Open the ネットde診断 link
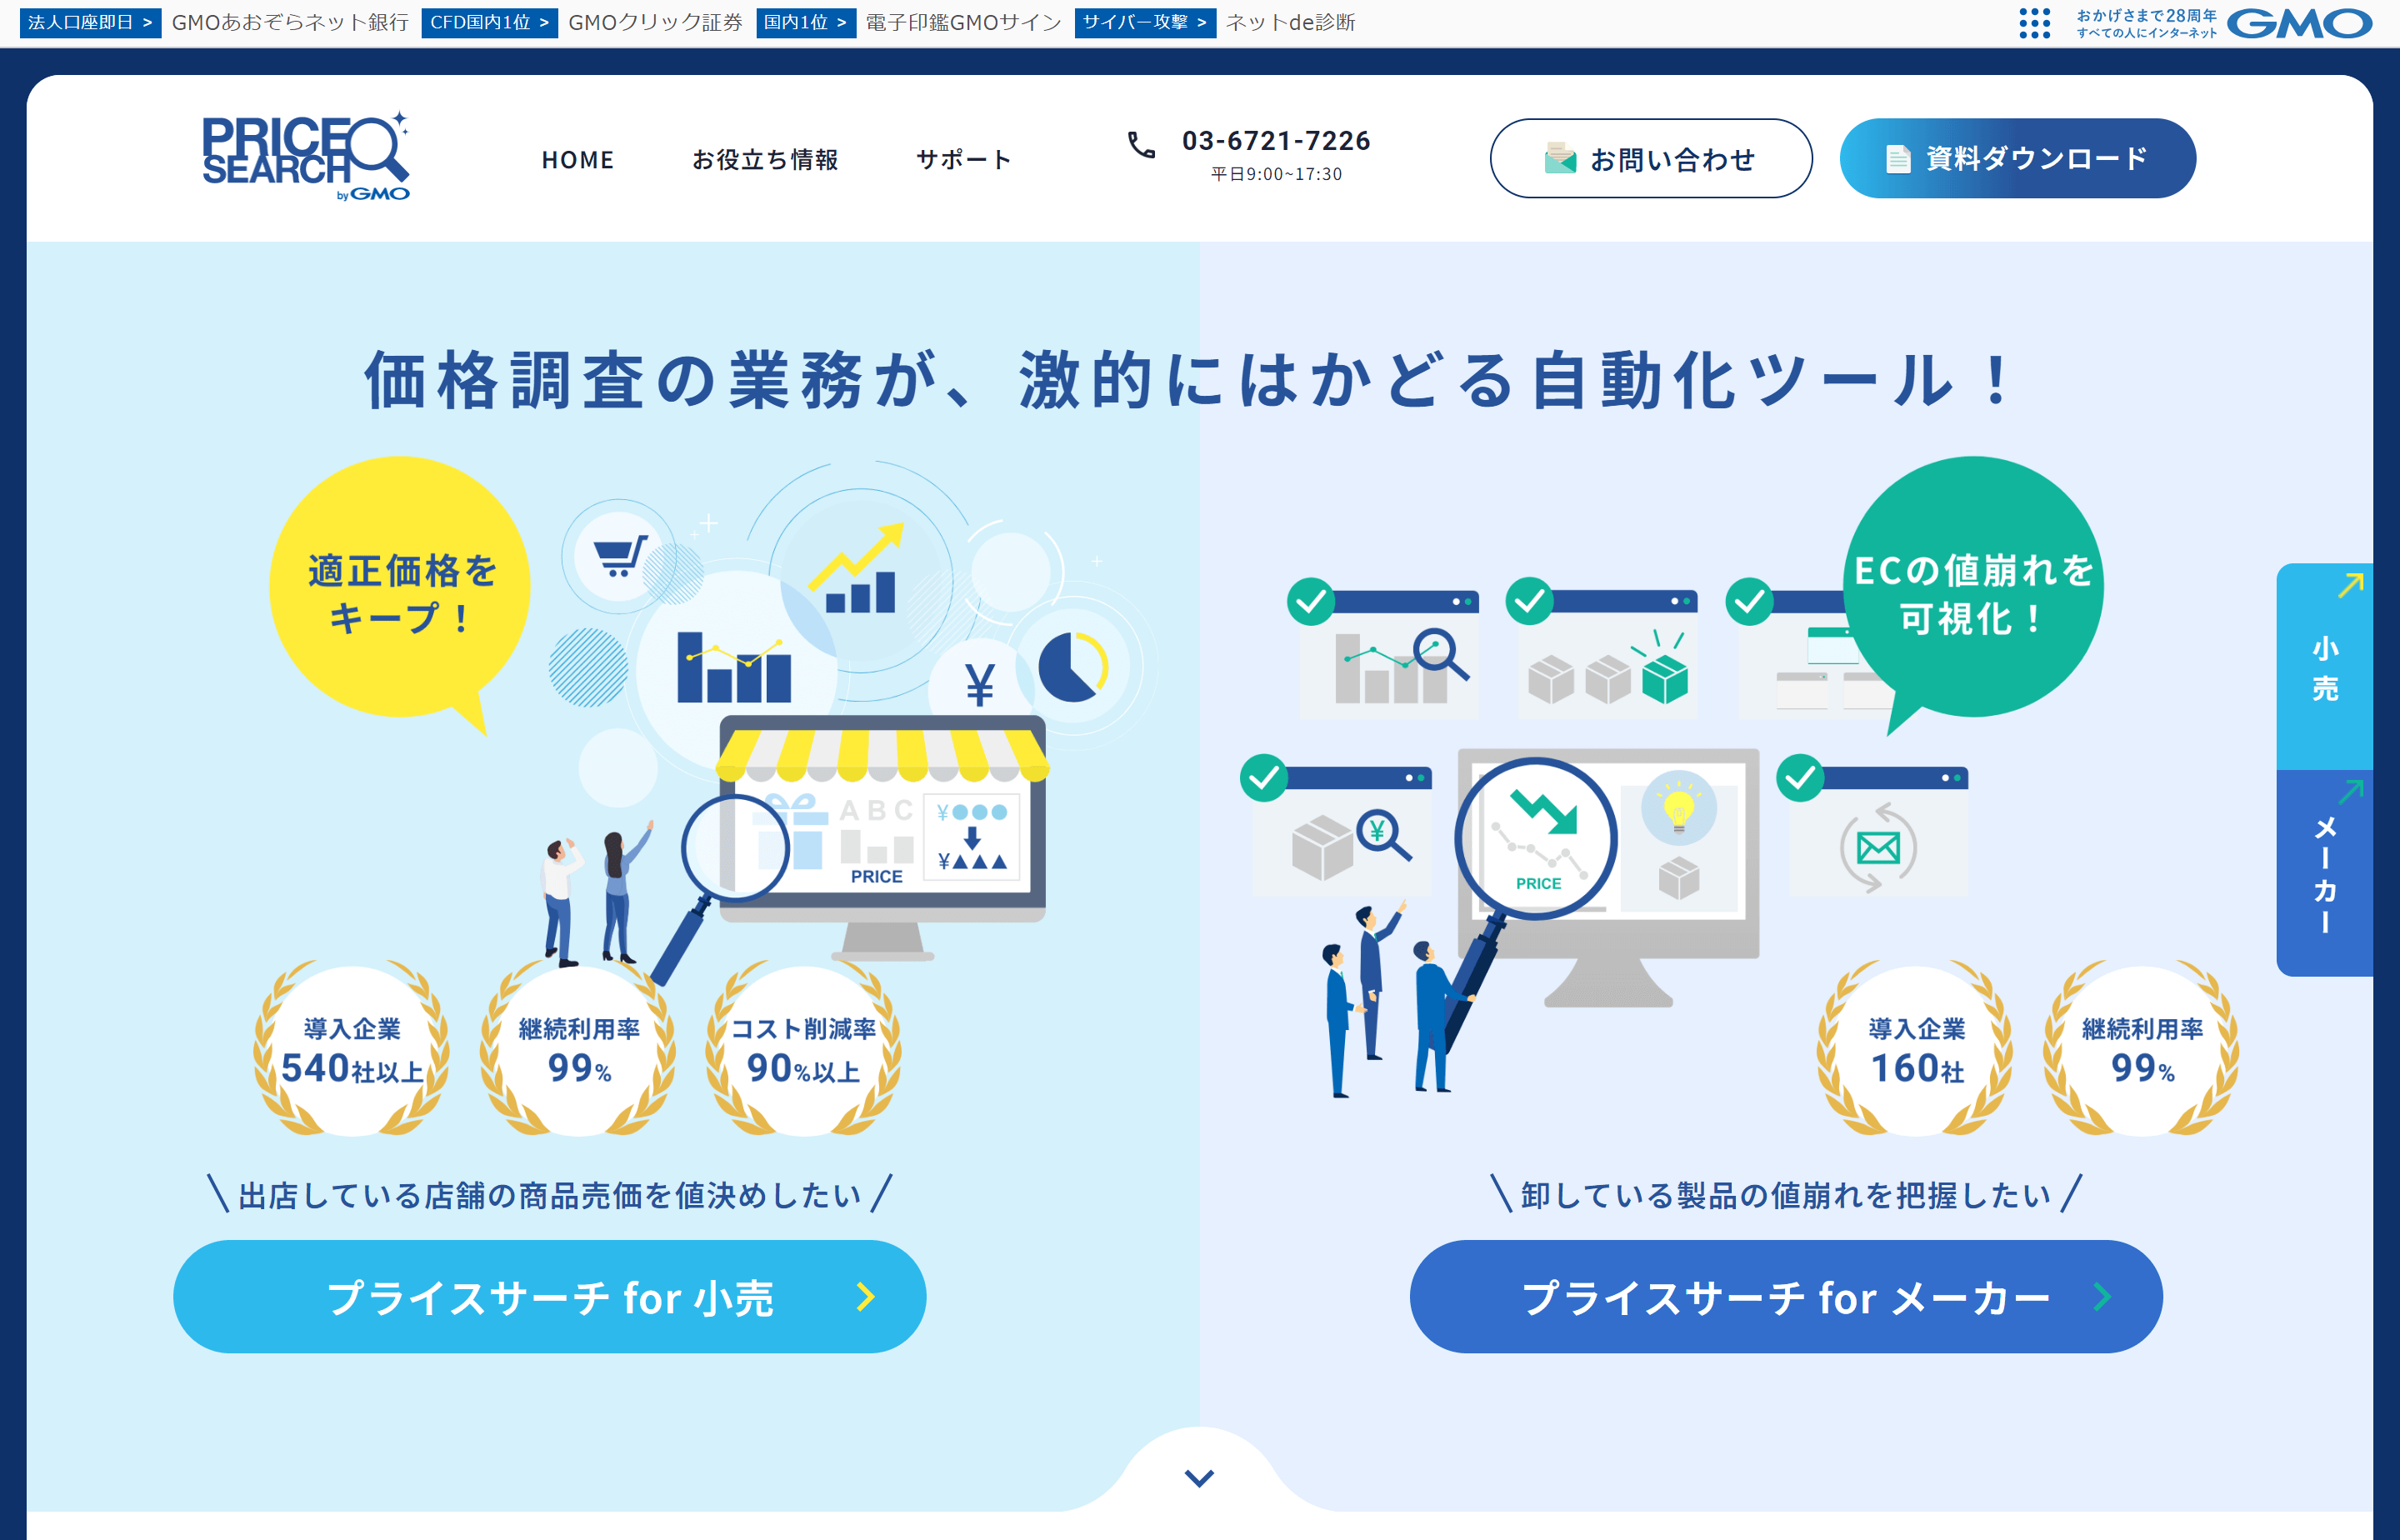2400x1540 pixels. tap(1290, 22)
